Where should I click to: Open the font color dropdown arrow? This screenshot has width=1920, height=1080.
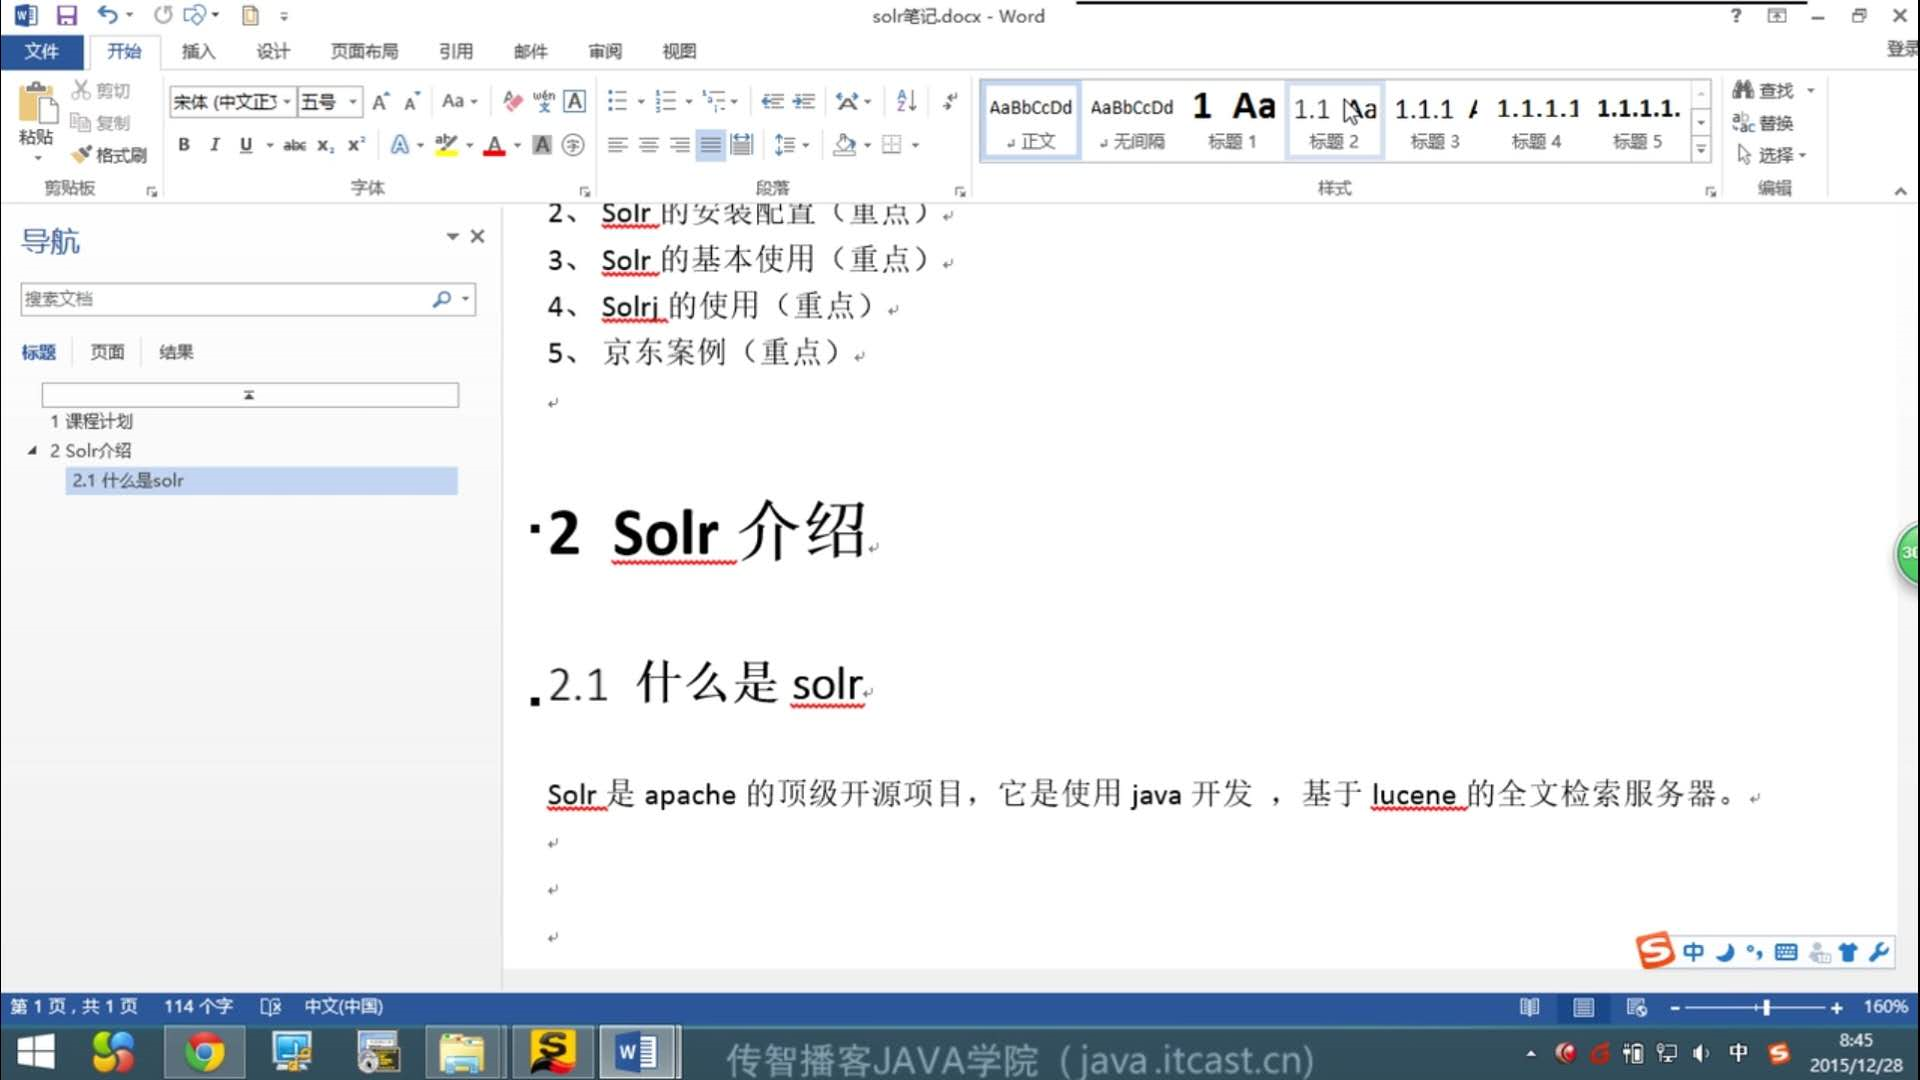click(517, 145)
